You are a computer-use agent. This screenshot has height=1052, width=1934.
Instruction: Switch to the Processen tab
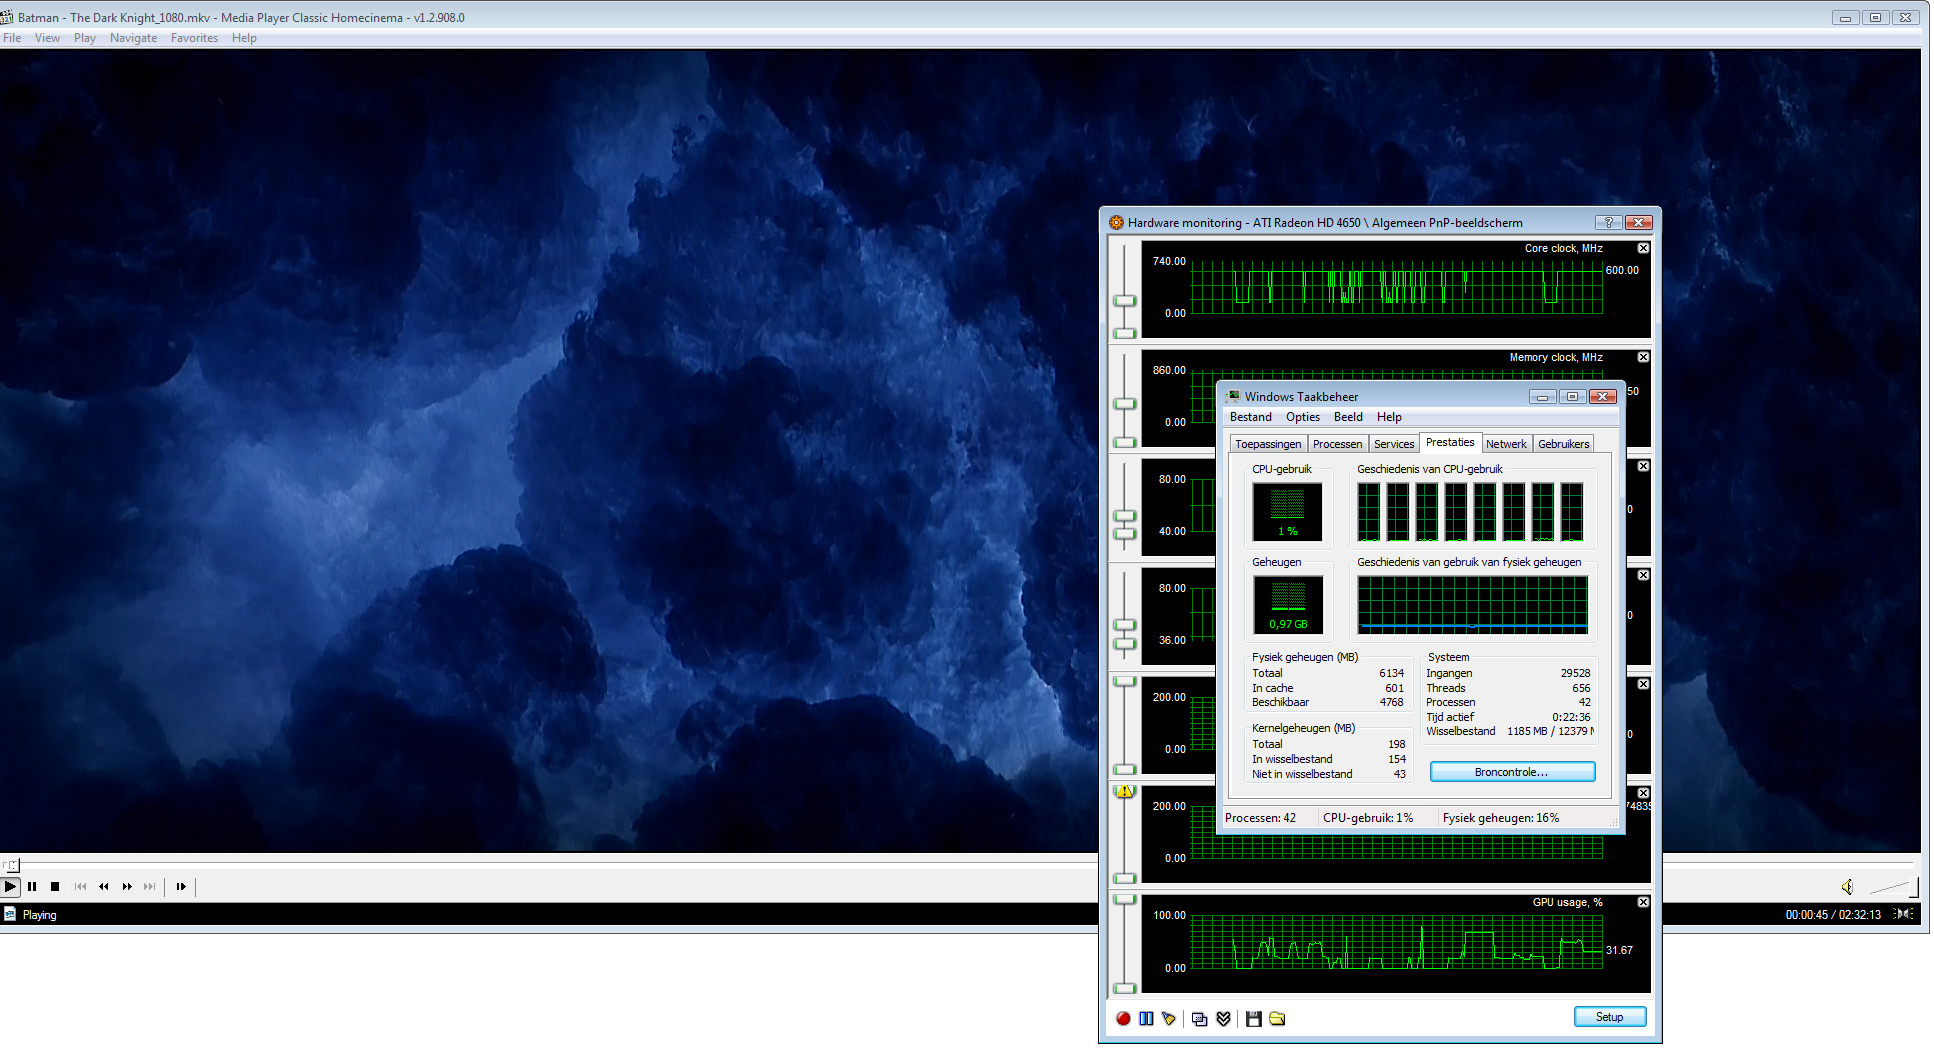click(1337, 444)
